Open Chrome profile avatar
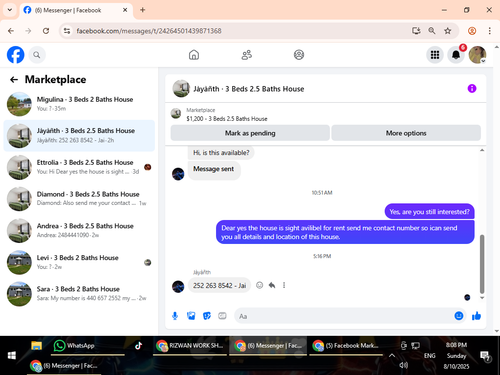This screenshot has width=500, height=375. (472, 31)
